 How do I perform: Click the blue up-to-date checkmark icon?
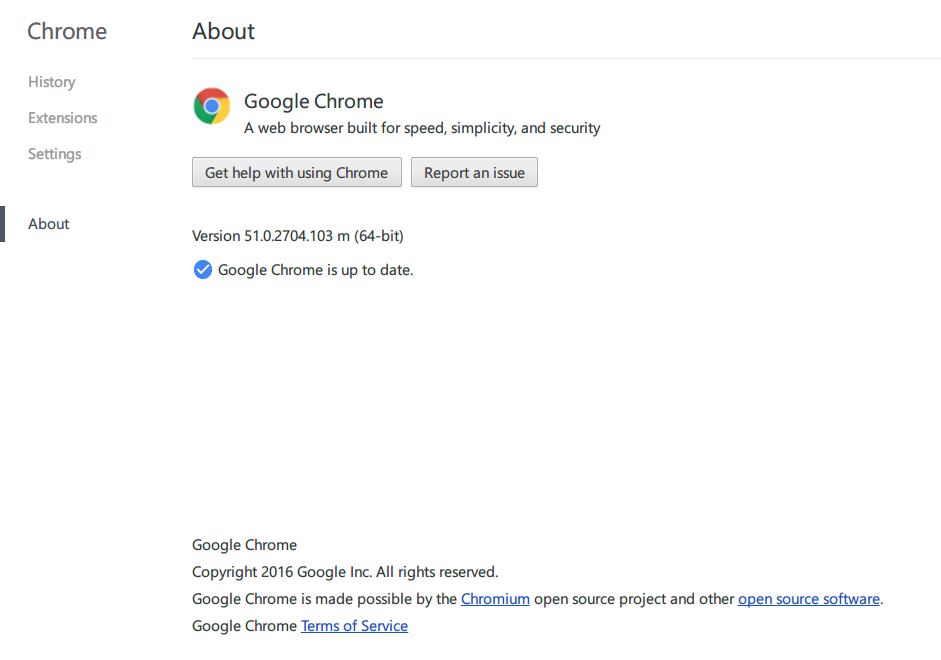(202, 269)
